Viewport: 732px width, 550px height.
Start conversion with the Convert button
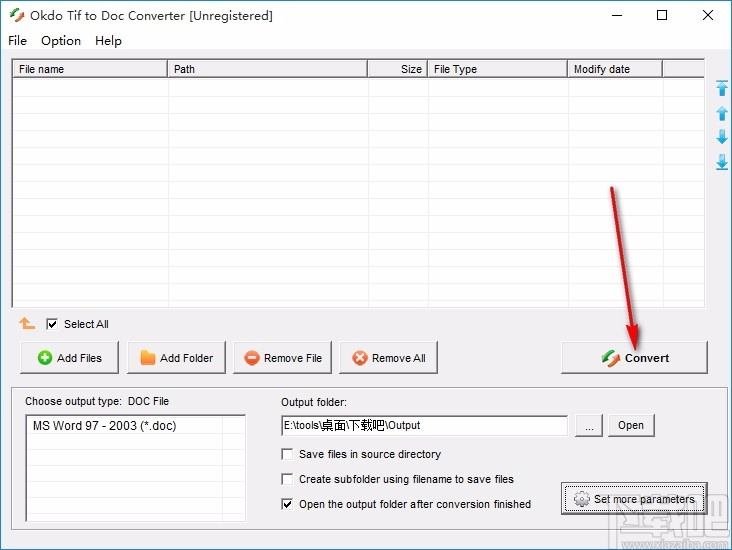click(634, 358)
